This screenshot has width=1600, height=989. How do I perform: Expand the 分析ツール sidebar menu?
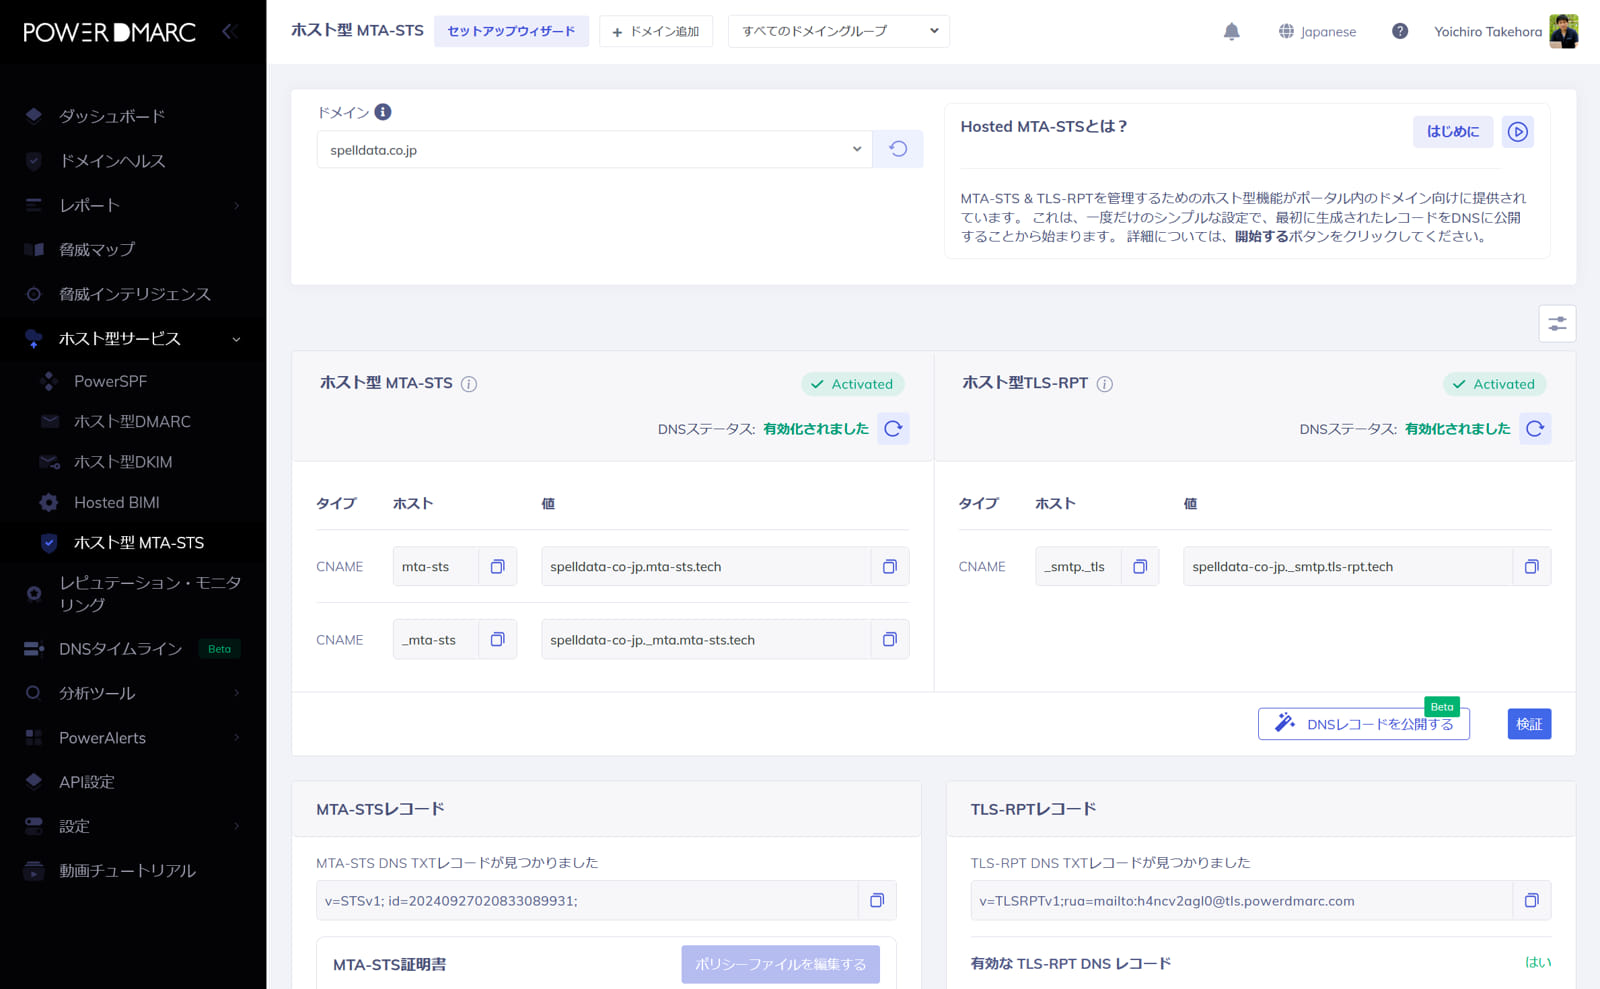(x=133, y=693)
